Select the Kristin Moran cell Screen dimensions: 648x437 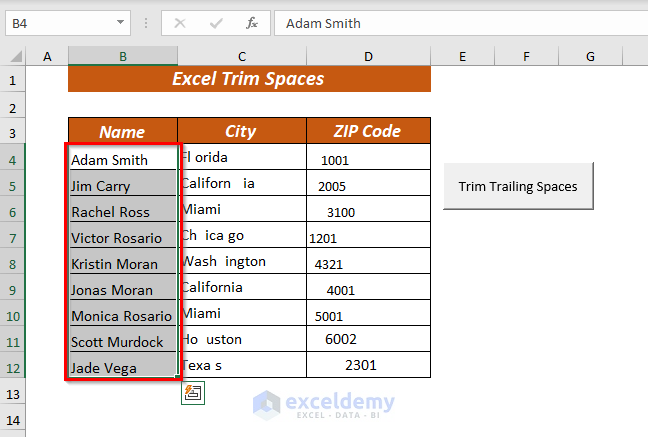[123, 261]
